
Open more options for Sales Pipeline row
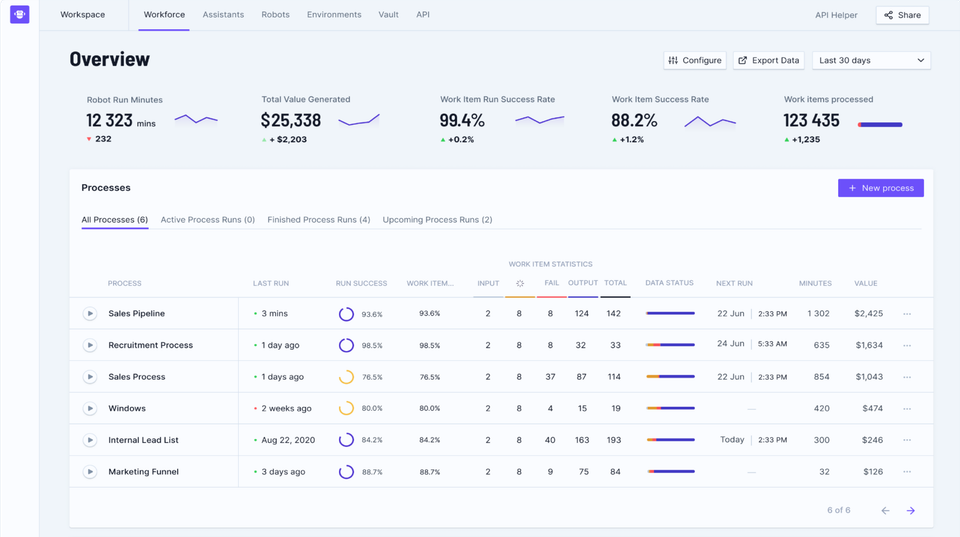907,314
